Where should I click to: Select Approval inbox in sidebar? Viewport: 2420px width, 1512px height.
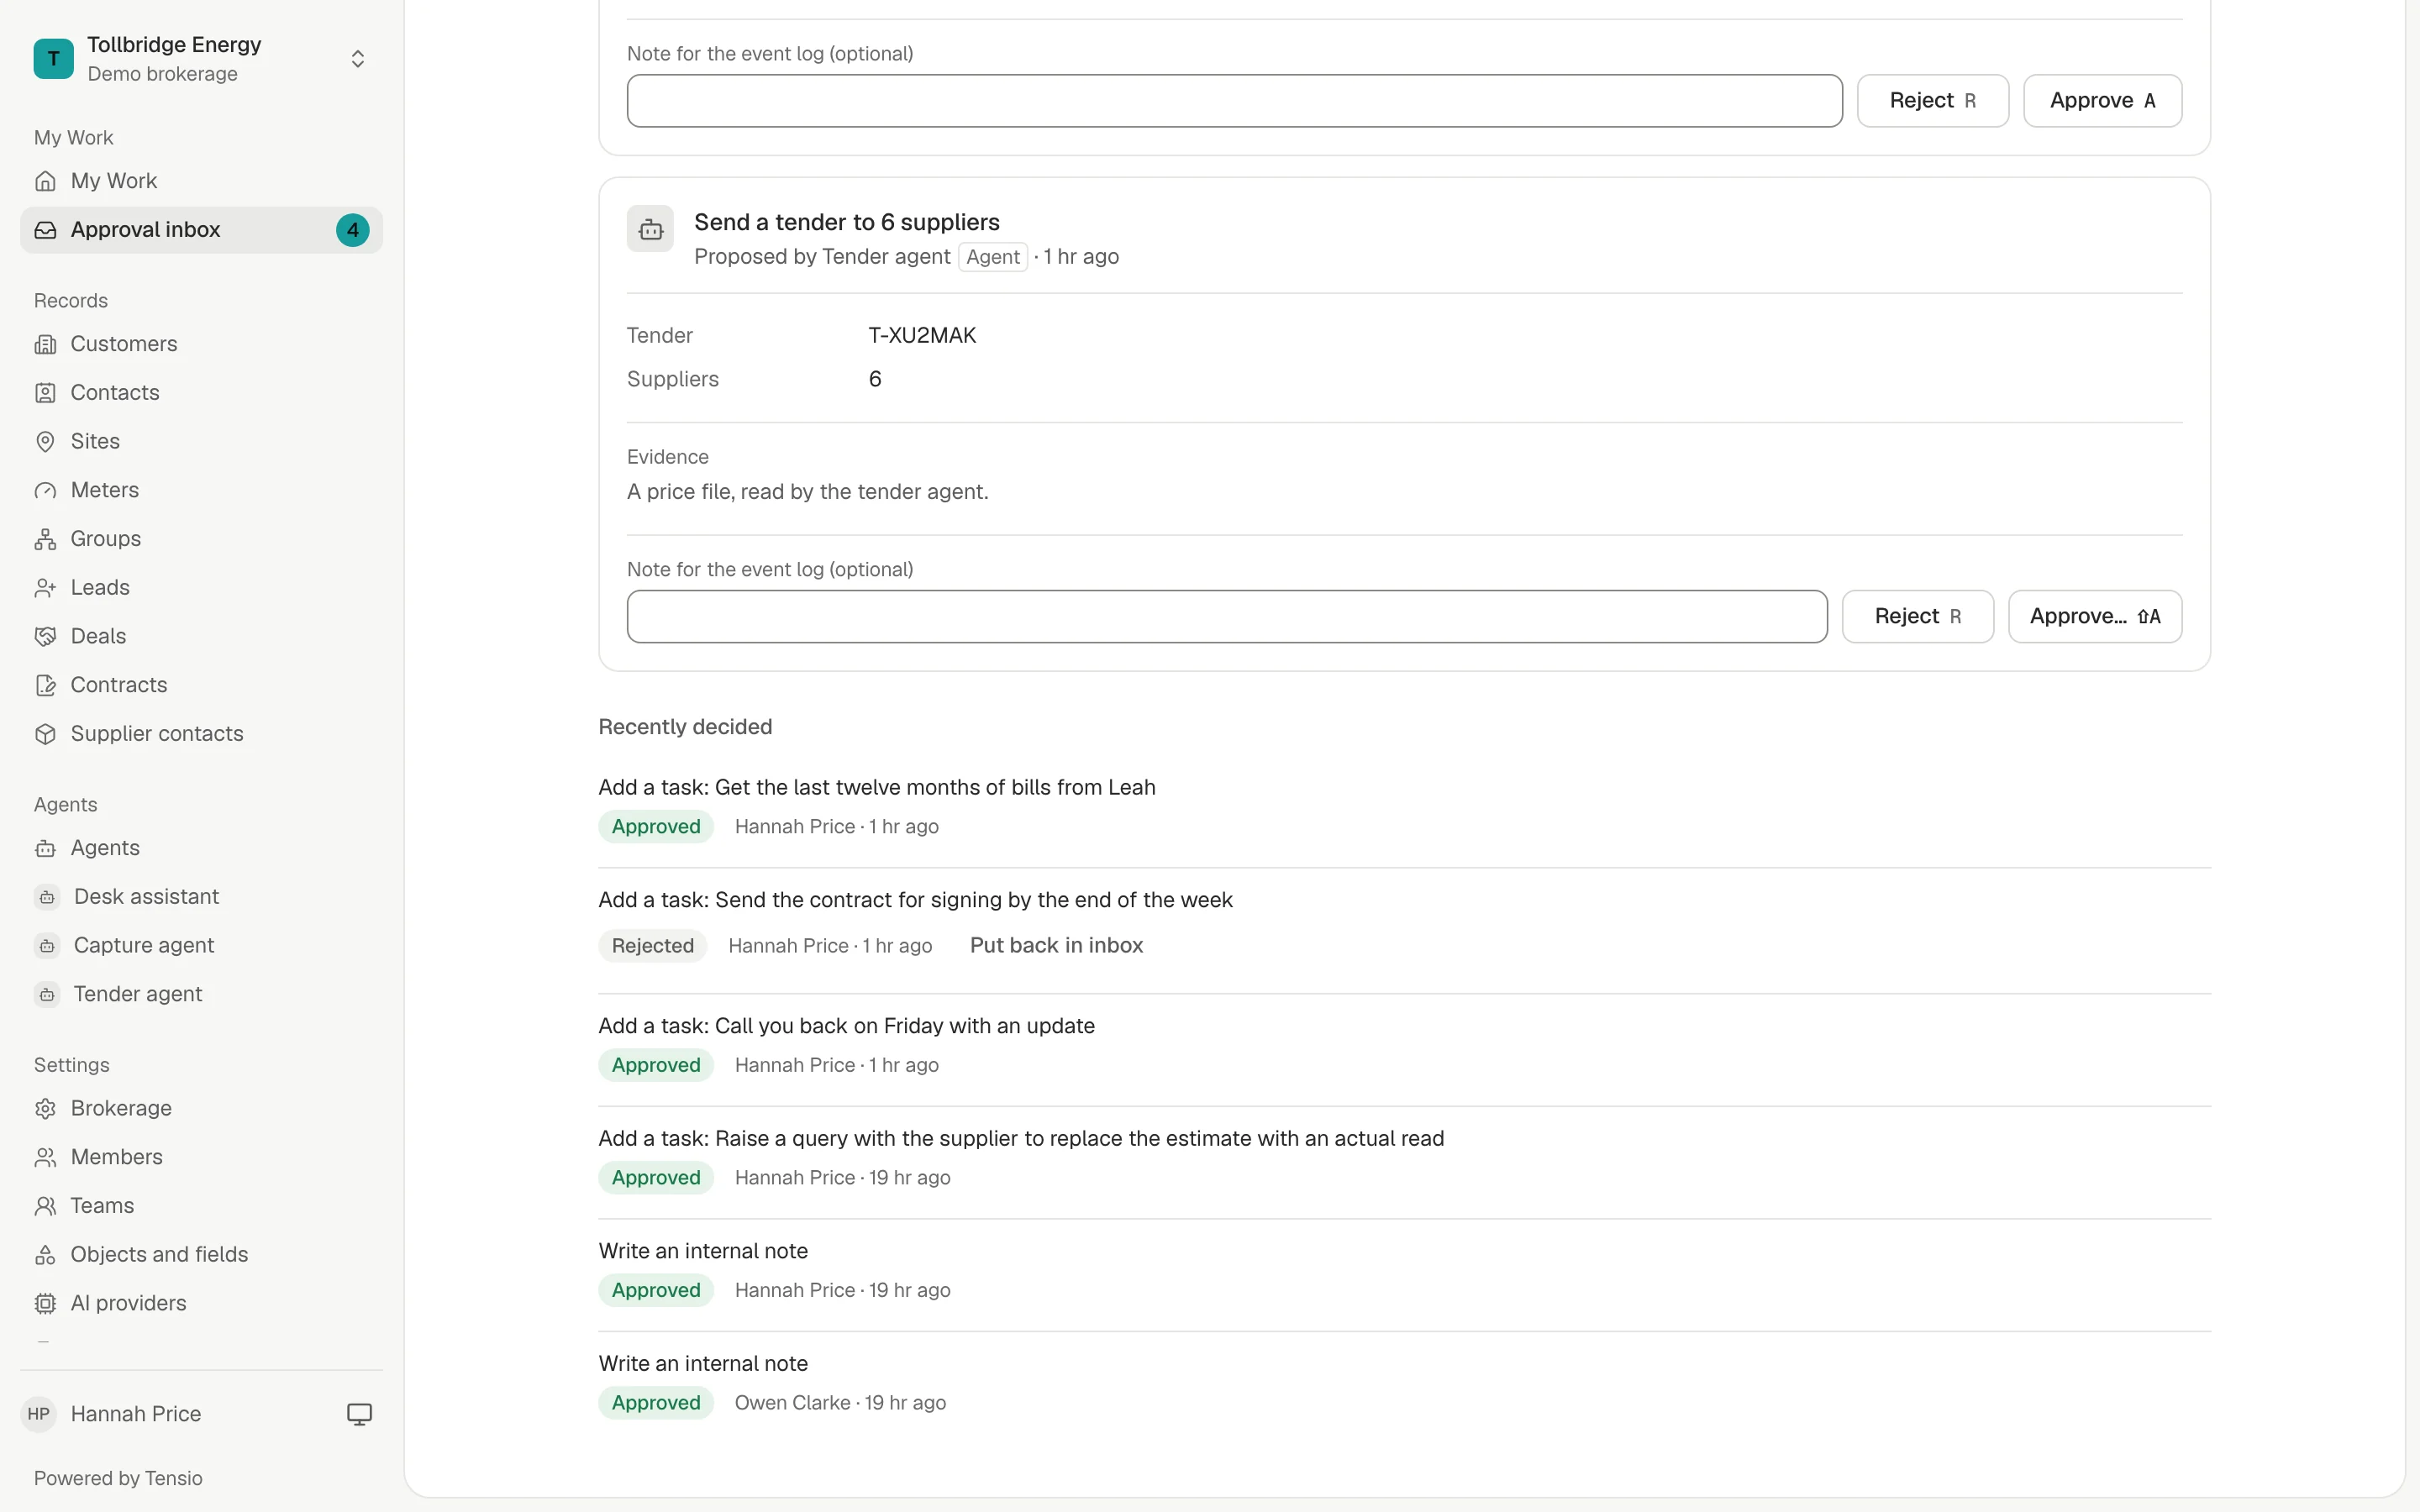pyautogui.click(x=201, y=230)
